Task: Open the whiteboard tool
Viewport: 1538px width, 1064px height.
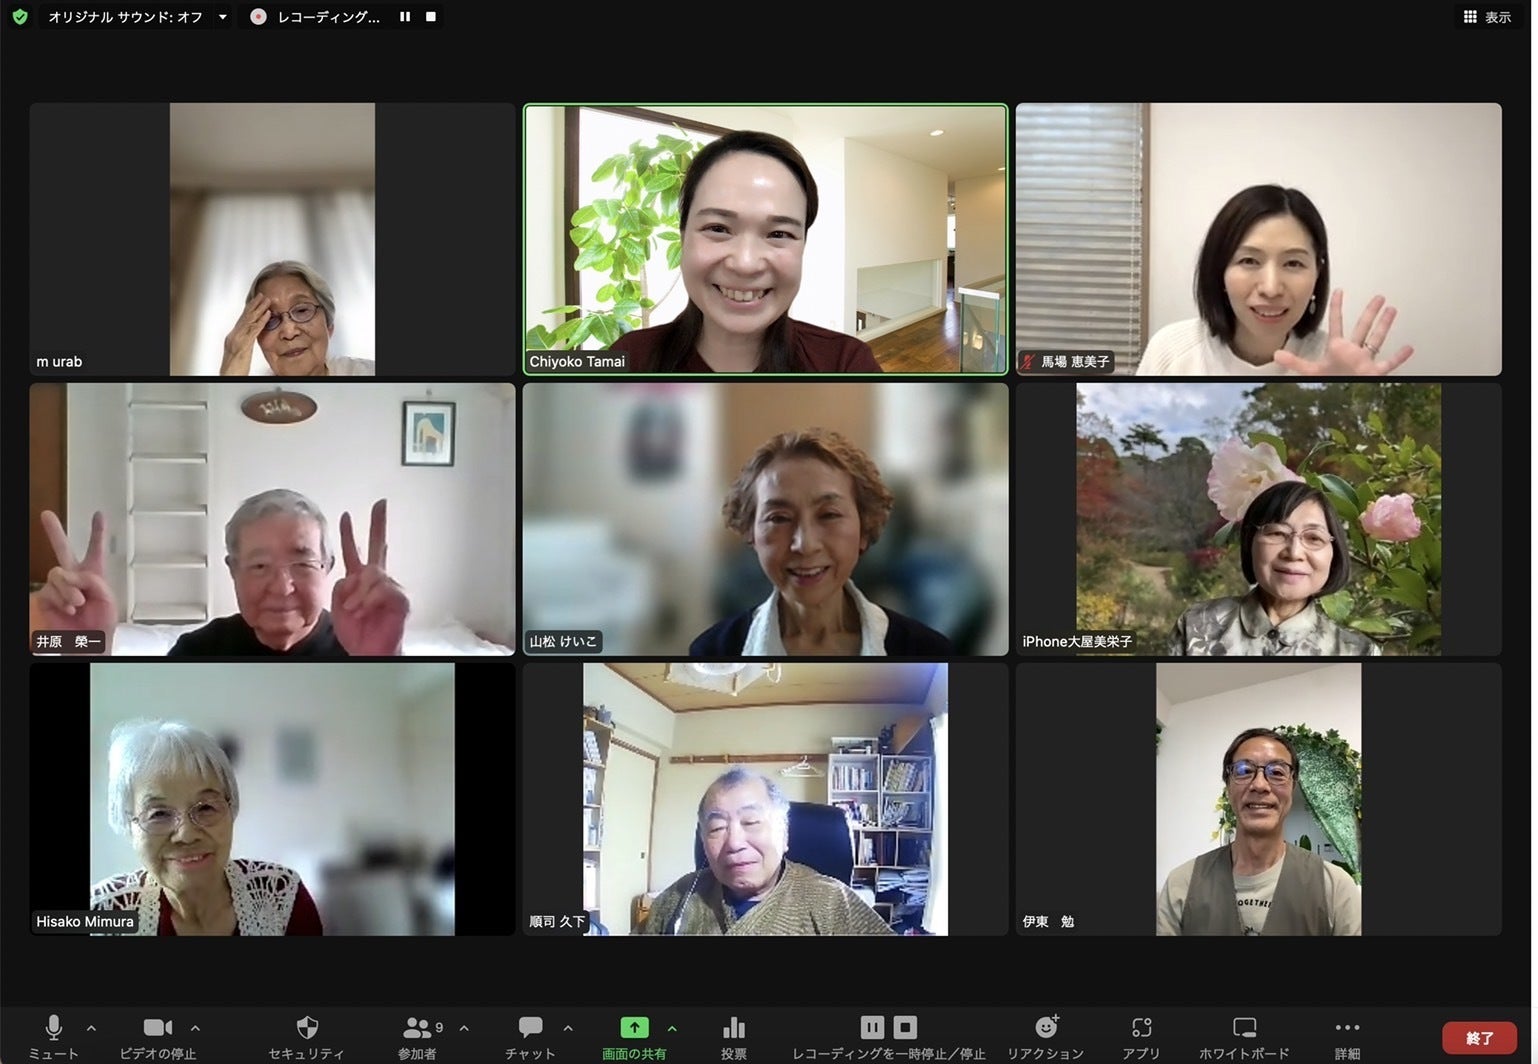Action: [1244, 1028]
